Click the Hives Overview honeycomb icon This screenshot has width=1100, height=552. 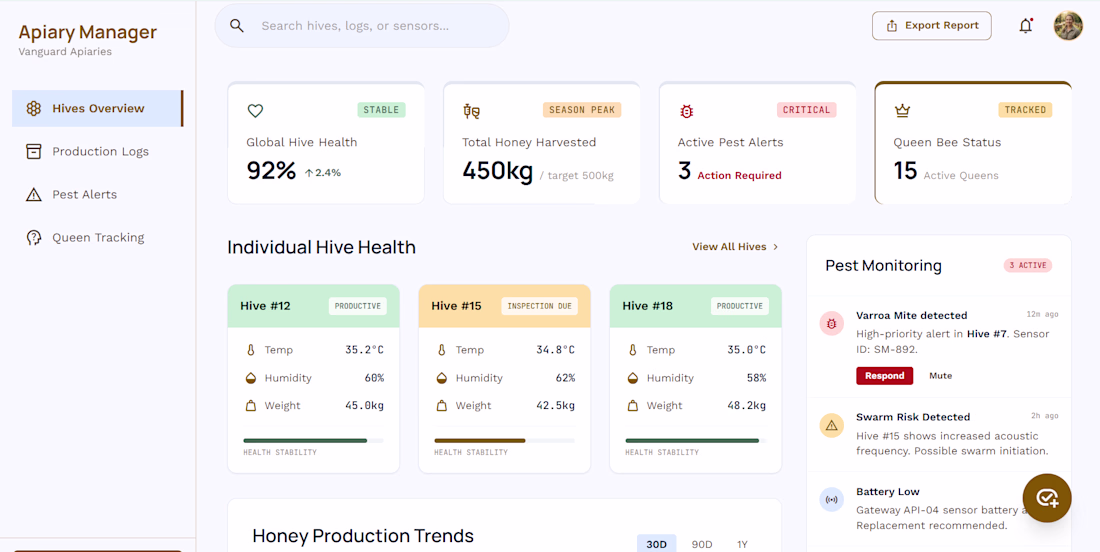tap(34, 108)
